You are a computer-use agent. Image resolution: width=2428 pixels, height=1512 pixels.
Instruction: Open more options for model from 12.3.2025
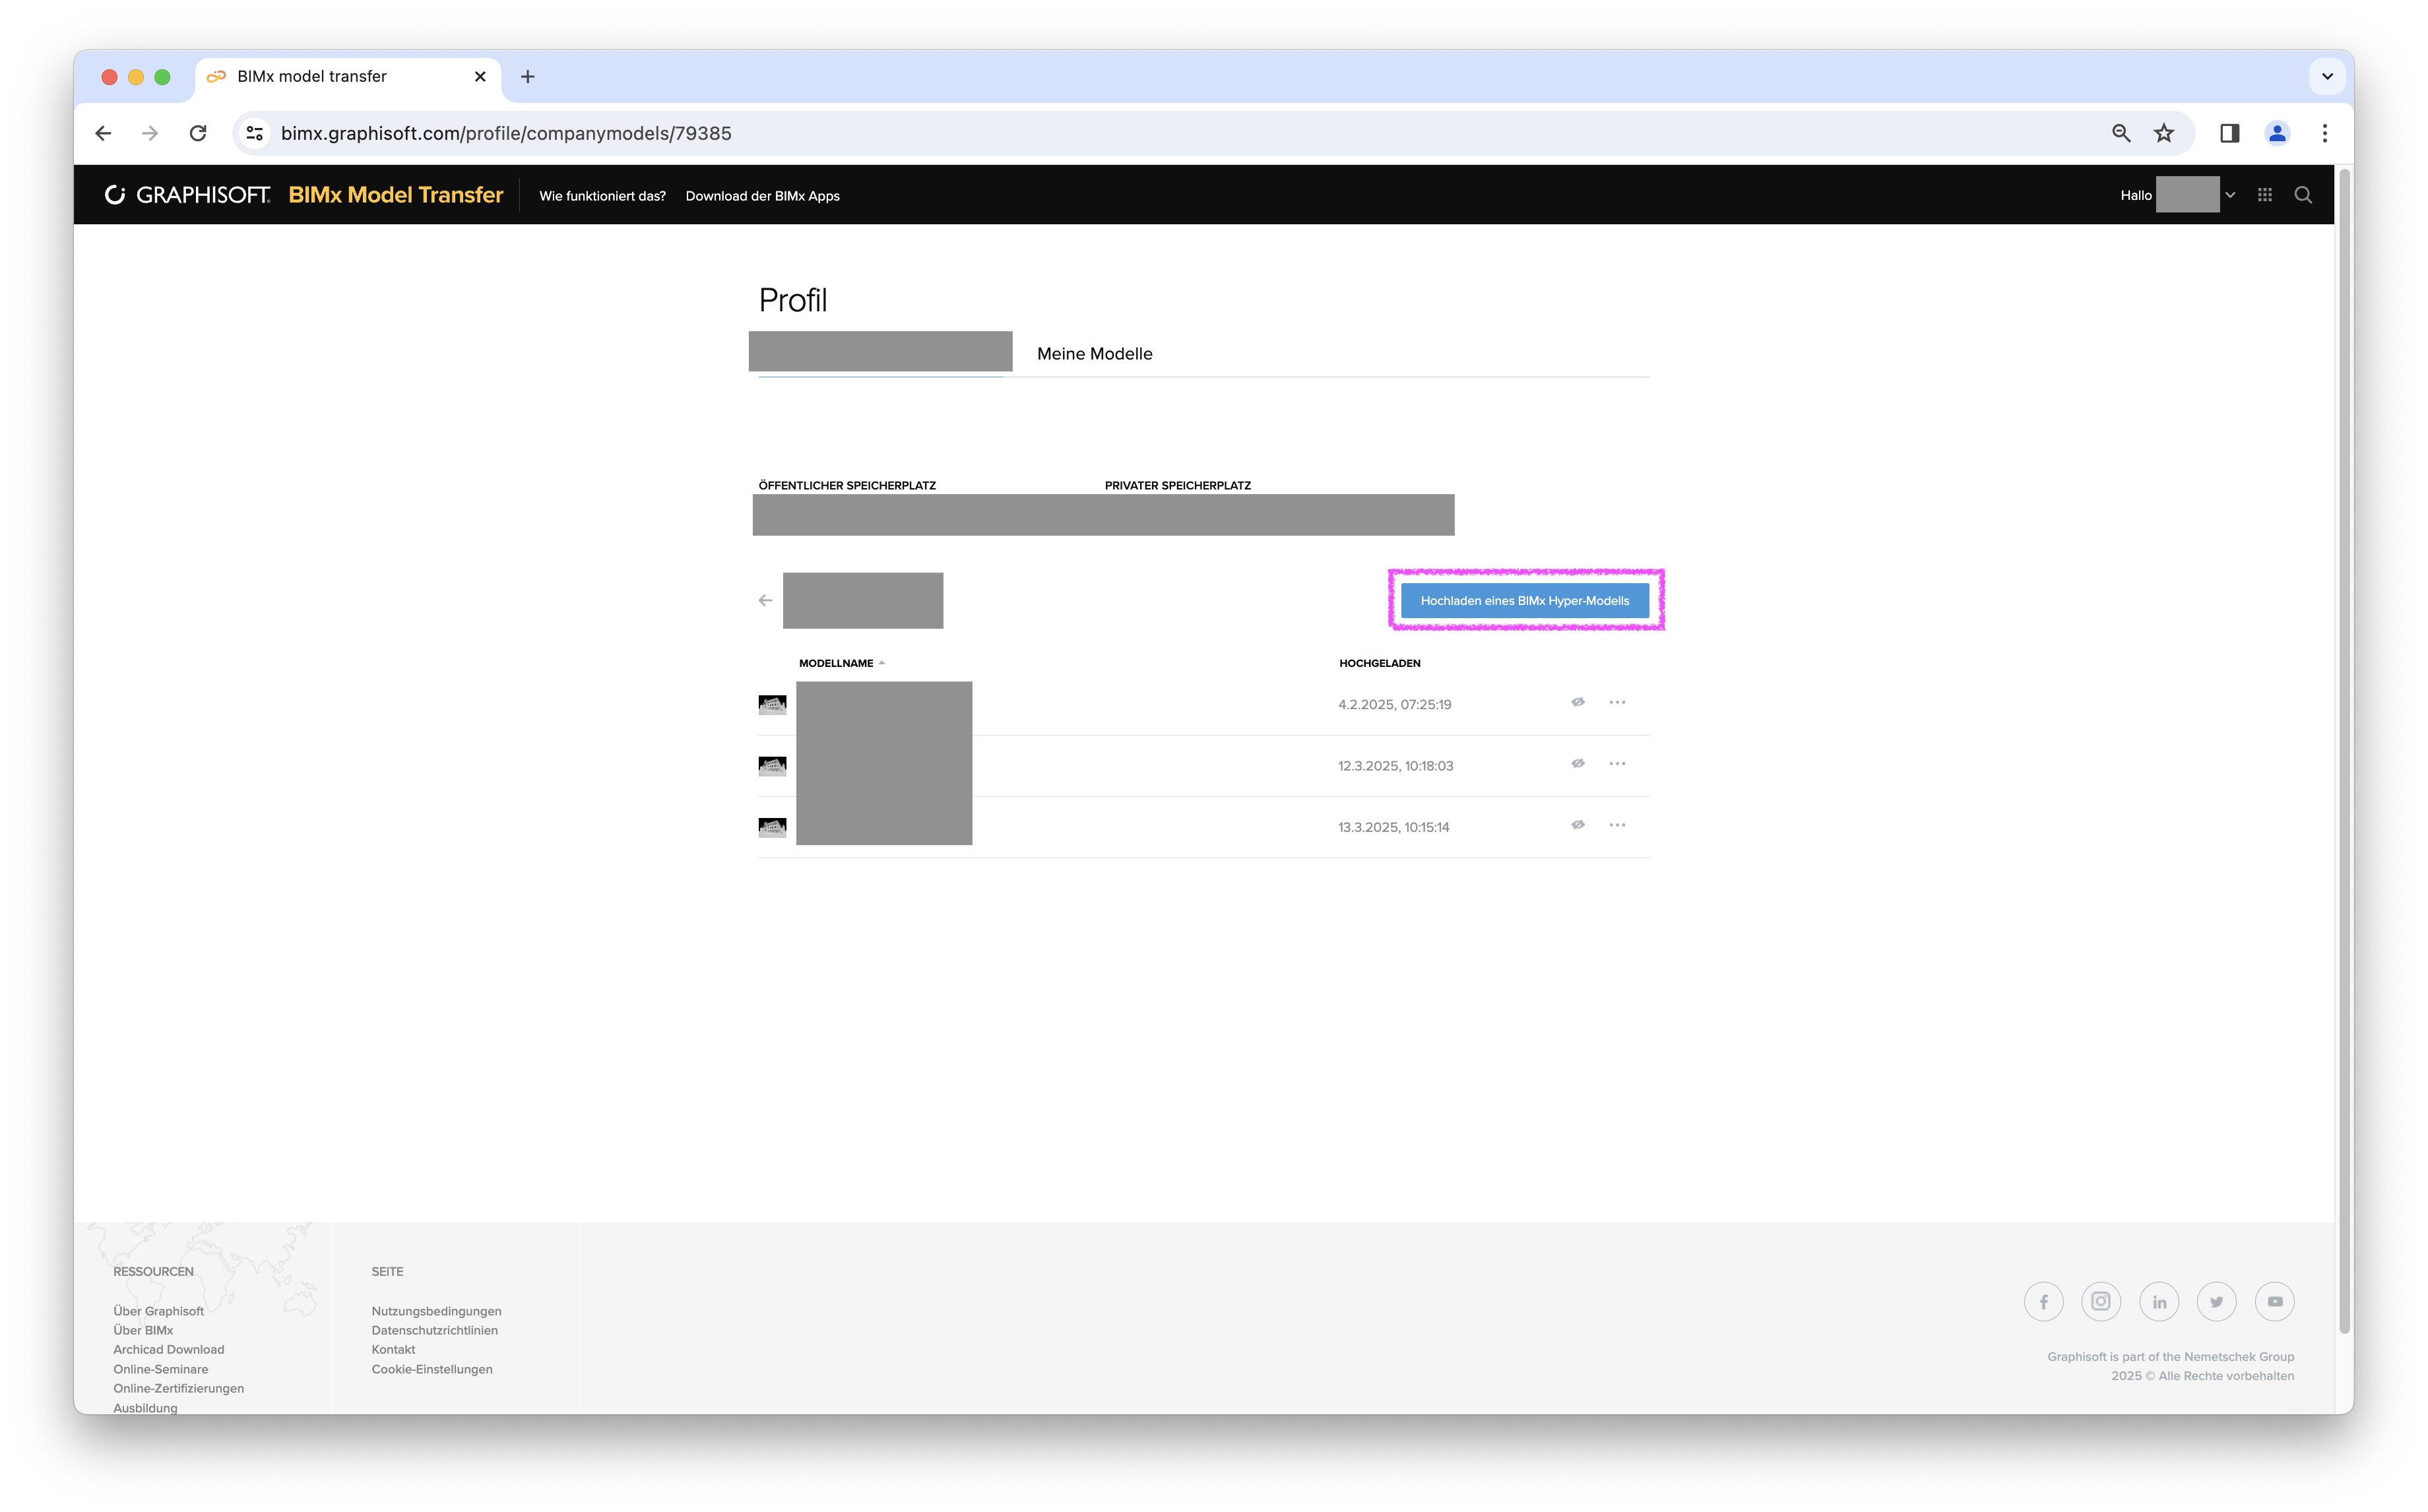click(1617, 764)
